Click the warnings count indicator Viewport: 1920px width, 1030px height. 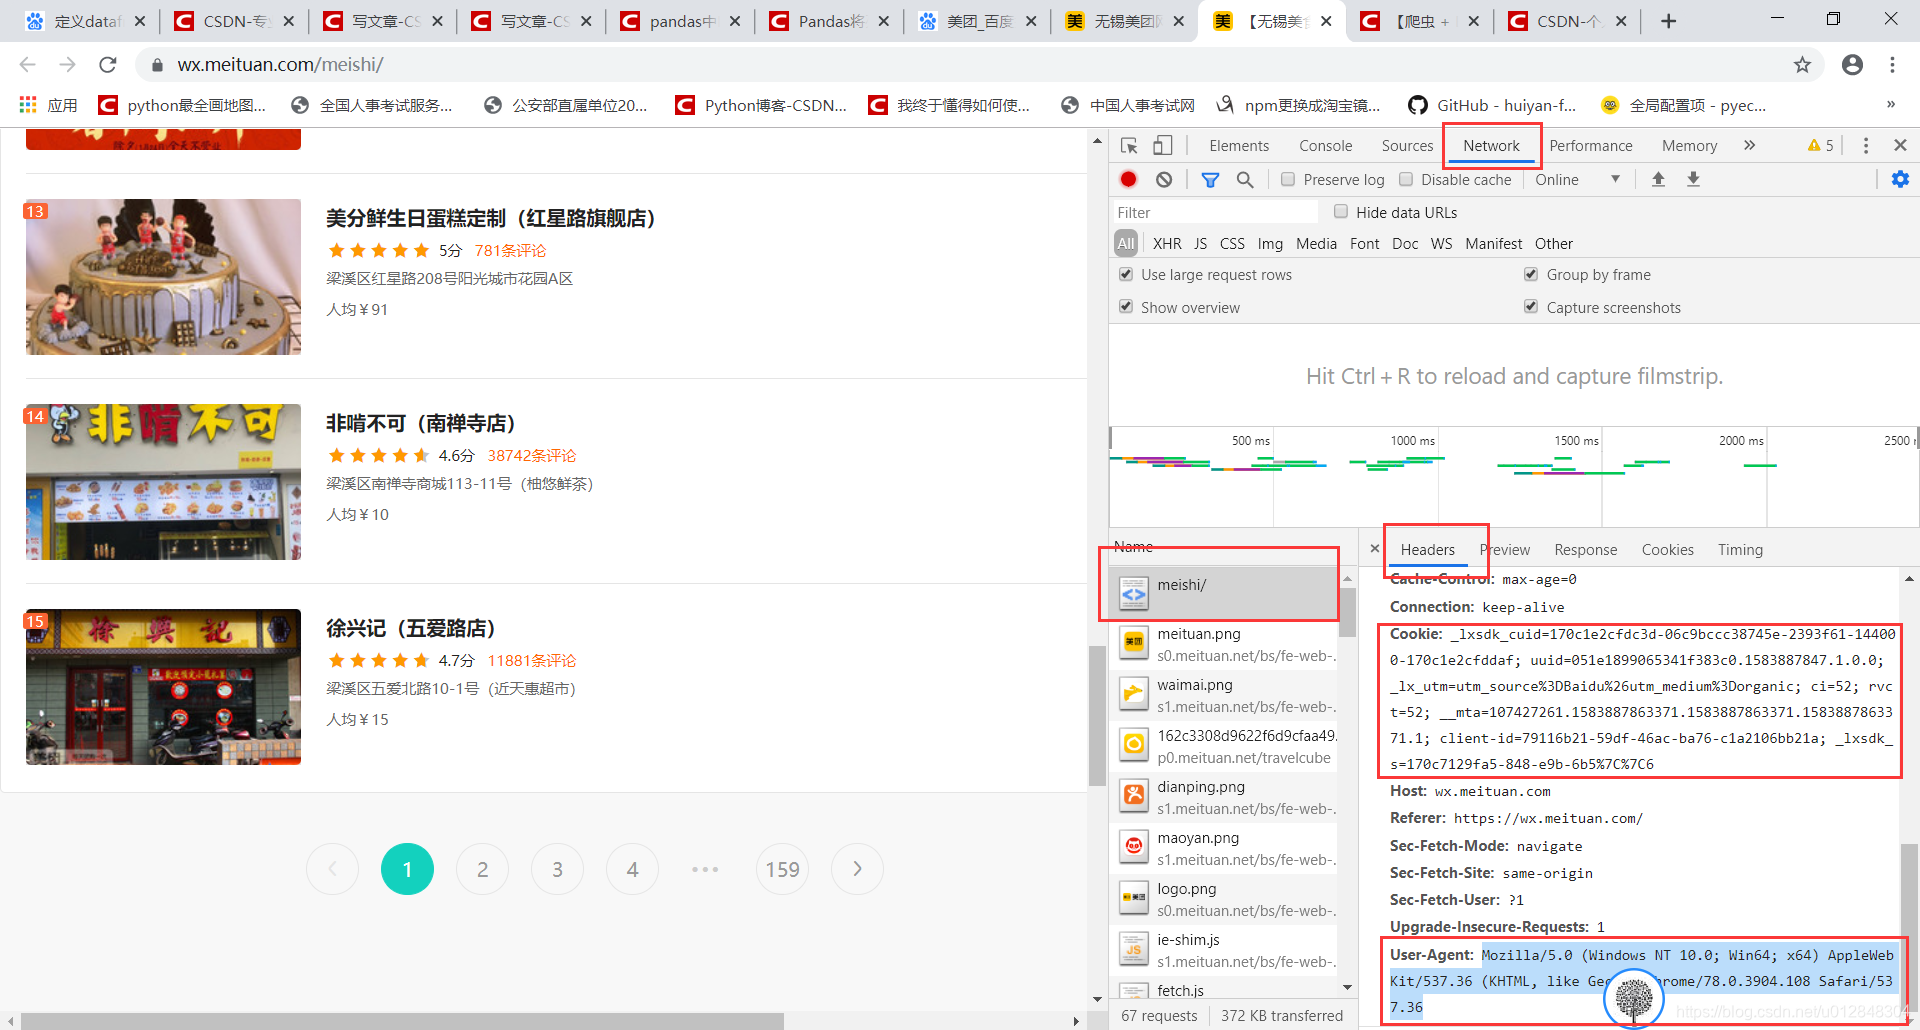click(1821, 146)
